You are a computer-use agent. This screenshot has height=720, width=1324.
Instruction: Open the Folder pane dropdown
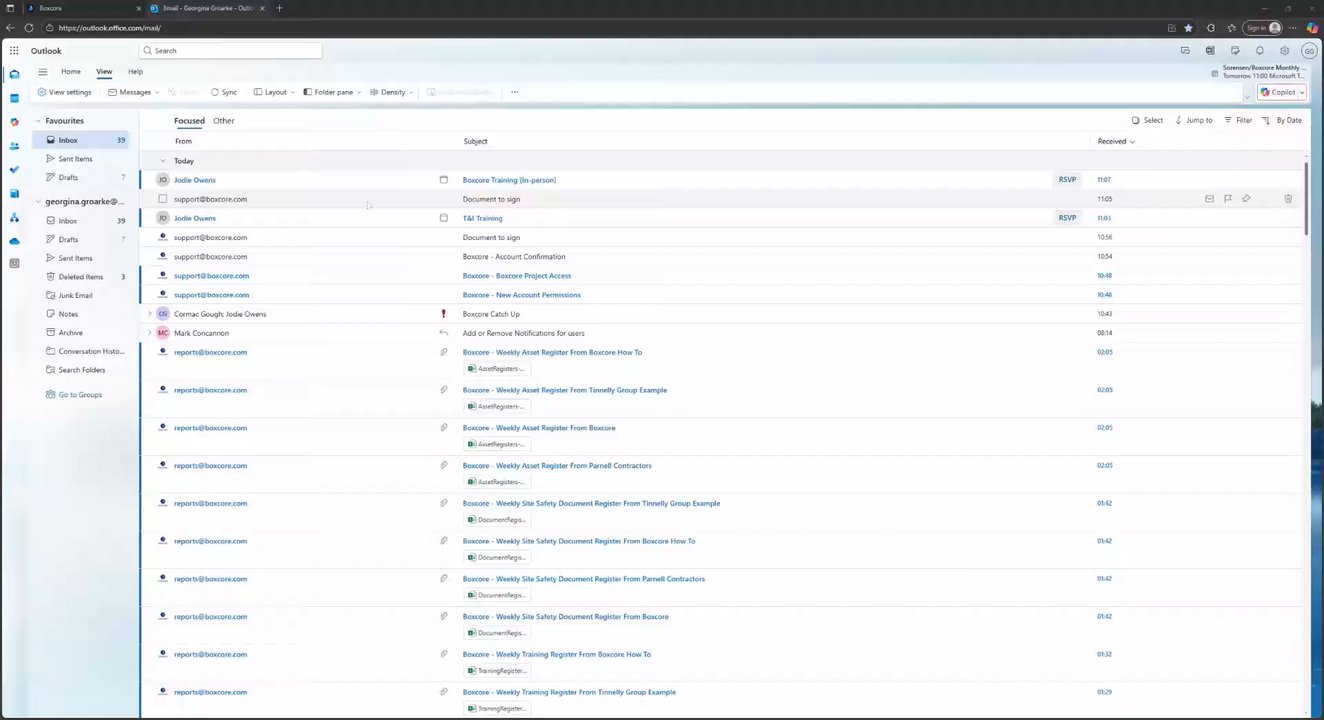(332, 92)
